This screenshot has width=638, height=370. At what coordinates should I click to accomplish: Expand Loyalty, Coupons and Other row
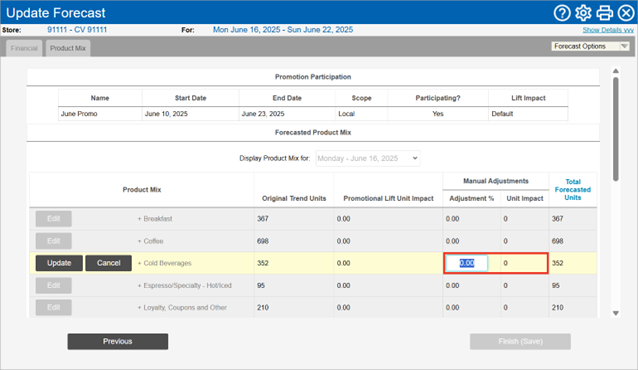point(139,308)
